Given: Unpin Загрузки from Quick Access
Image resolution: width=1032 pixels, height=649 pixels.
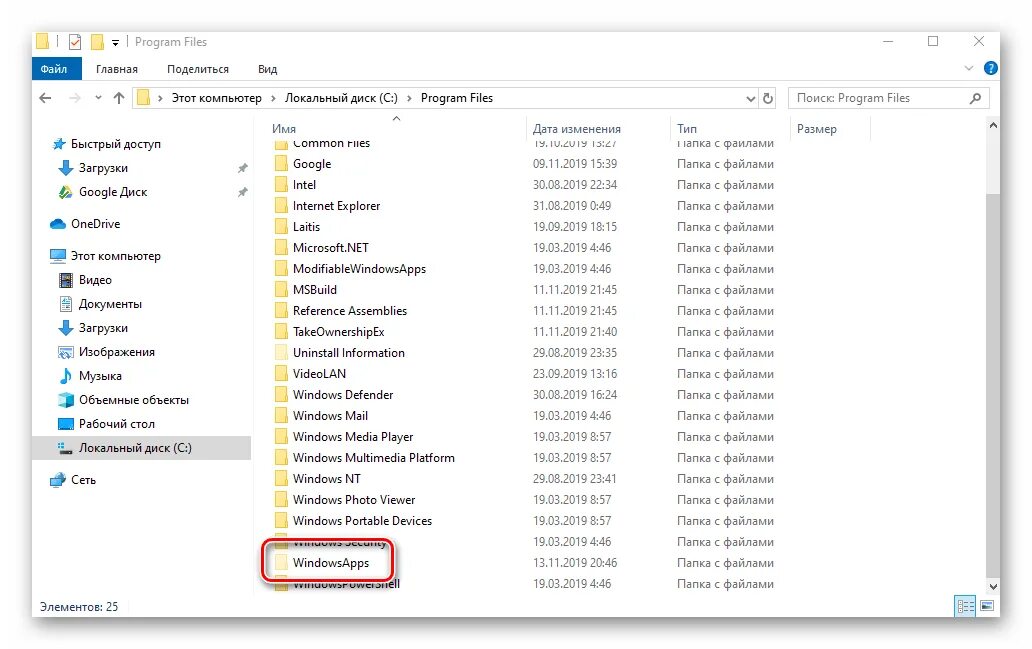Looking at the screenshot, I should [241, 168].
